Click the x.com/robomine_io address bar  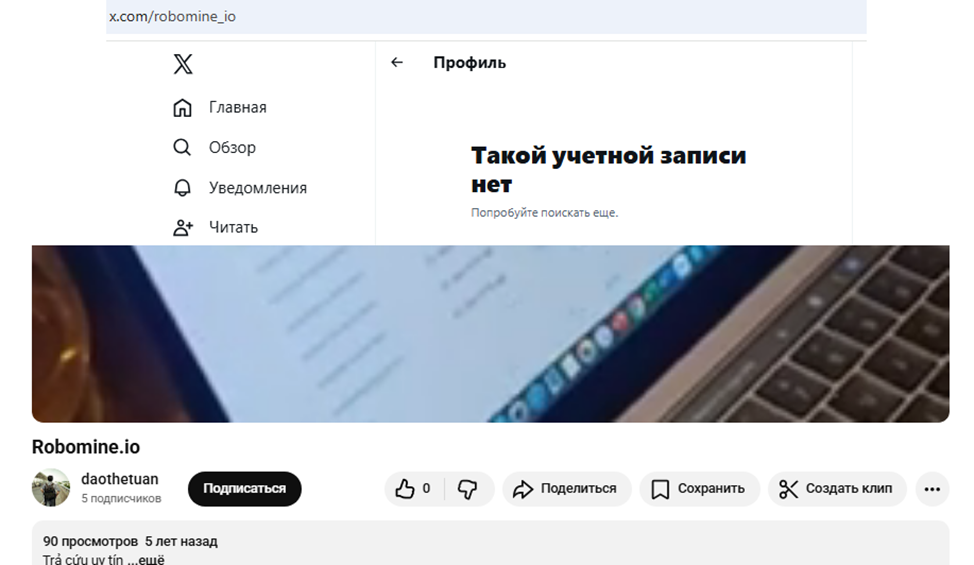[486, 16]
